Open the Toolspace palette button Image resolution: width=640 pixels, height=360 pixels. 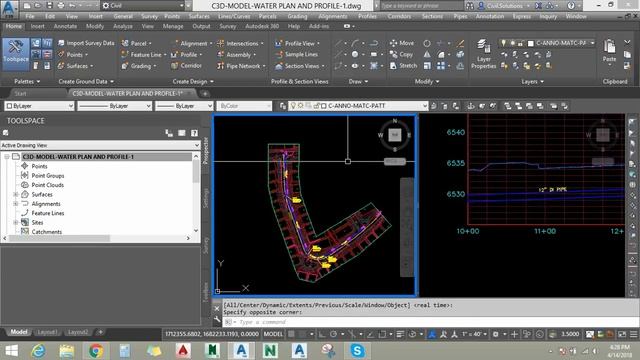pyautogui.click(x=16, y=54)
